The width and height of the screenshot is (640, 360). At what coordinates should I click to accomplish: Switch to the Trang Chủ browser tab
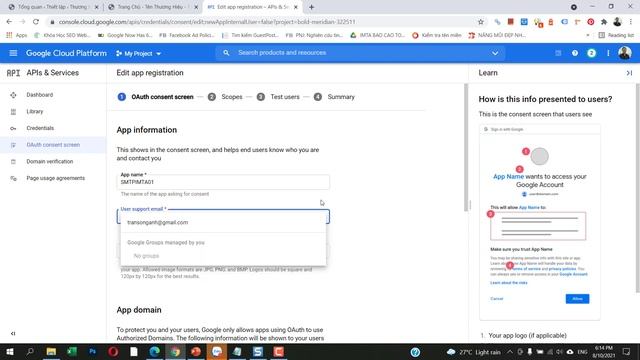click(153, 7)
